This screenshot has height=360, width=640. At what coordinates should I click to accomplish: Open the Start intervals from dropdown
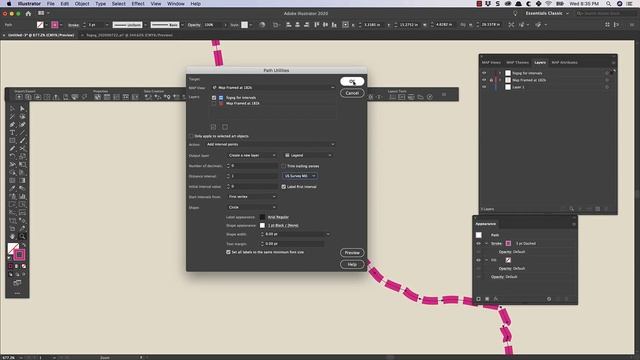(x=252, y=197)
